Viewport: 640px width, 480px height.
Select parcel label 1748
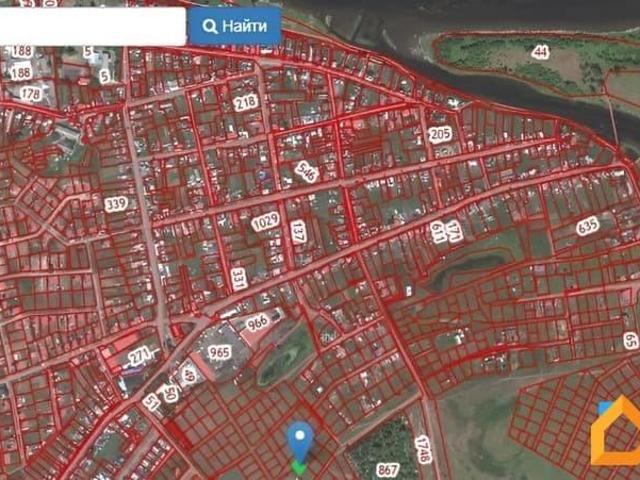423,450
